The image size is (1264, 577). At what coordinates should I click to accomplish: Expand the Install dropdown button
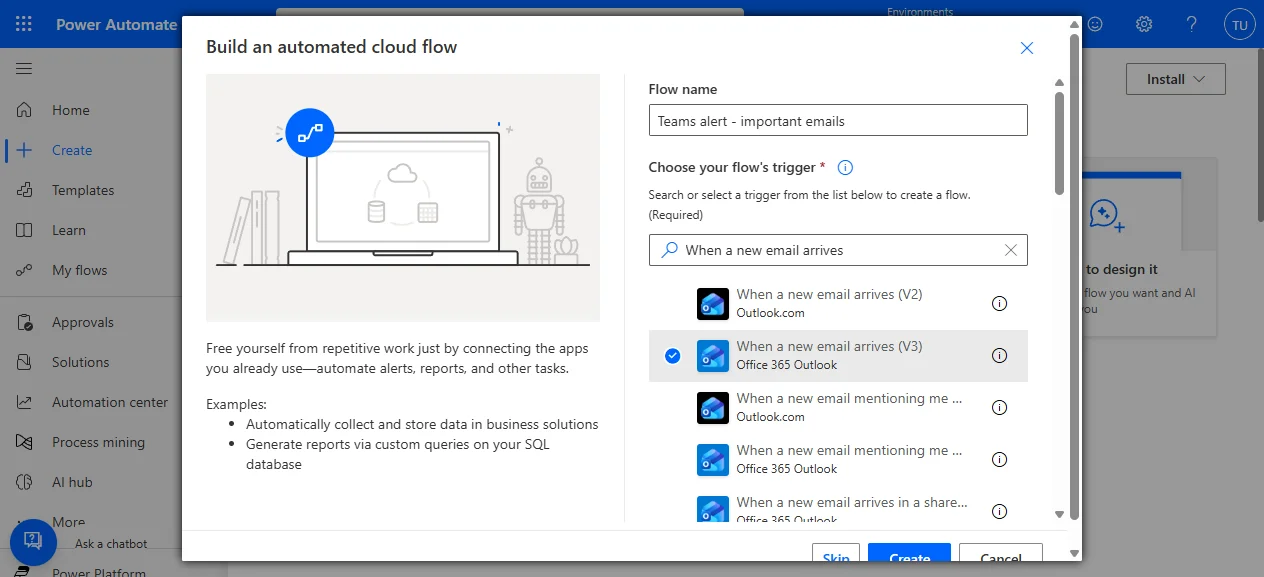pos(1175,79)
